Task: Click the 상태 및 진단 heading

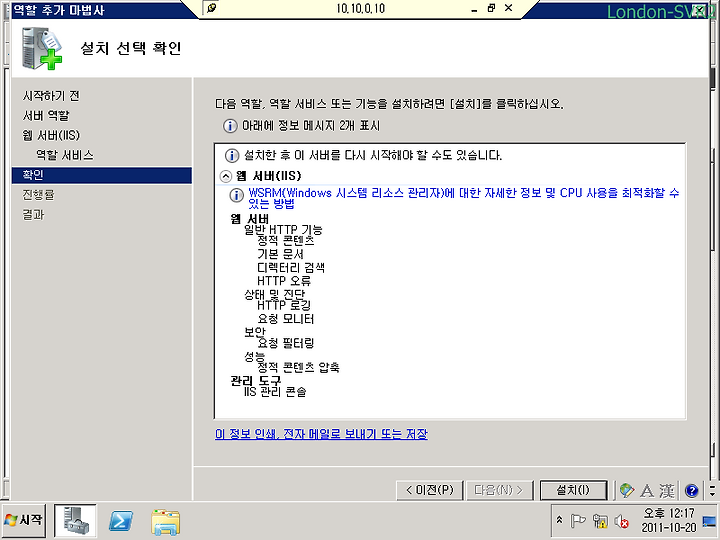Action: [275, 294]
